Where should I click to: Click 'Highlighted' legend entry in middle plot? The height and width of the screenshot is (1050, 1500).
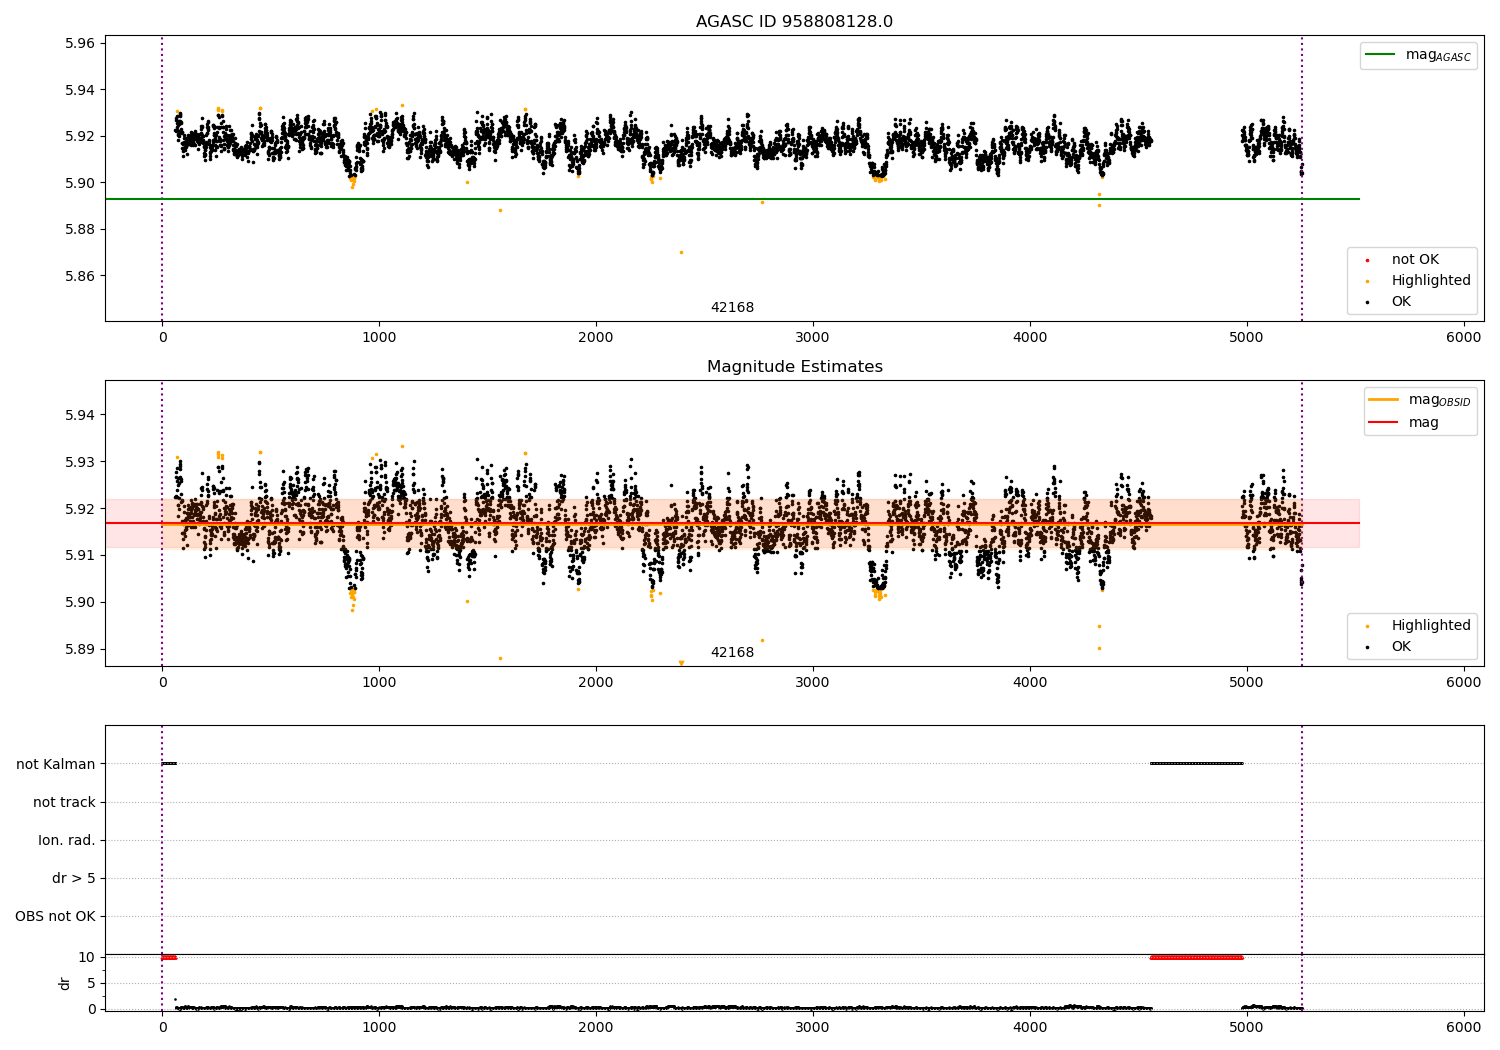pos(1431,626)
